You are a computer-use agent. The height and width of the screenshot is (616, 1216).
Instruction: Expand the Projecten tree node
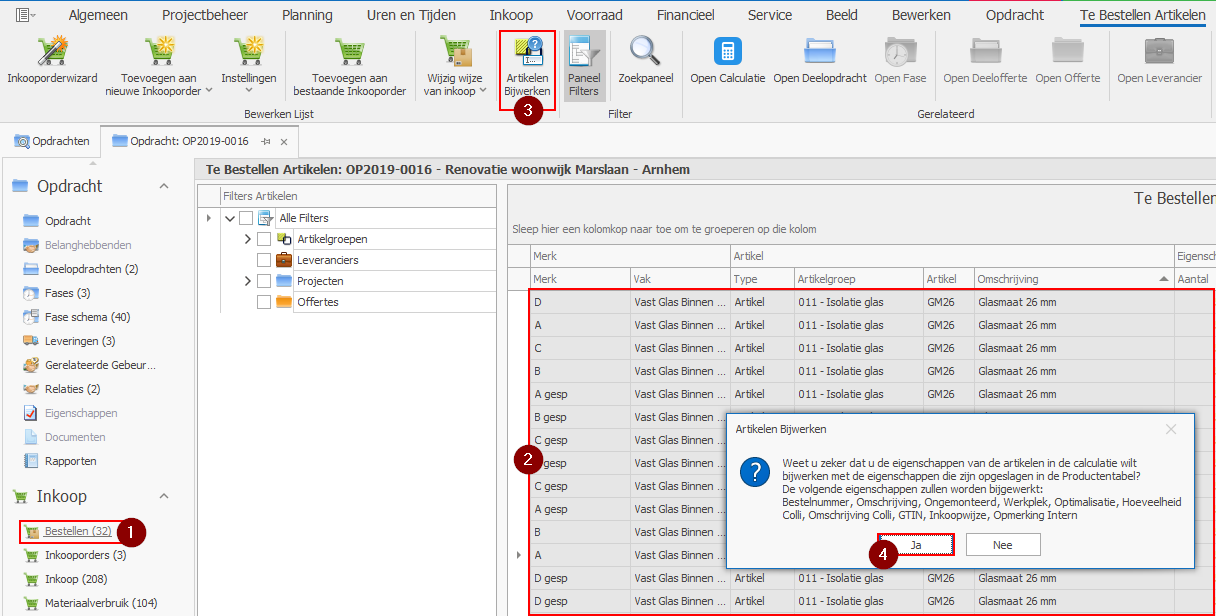tap(248, 281)
